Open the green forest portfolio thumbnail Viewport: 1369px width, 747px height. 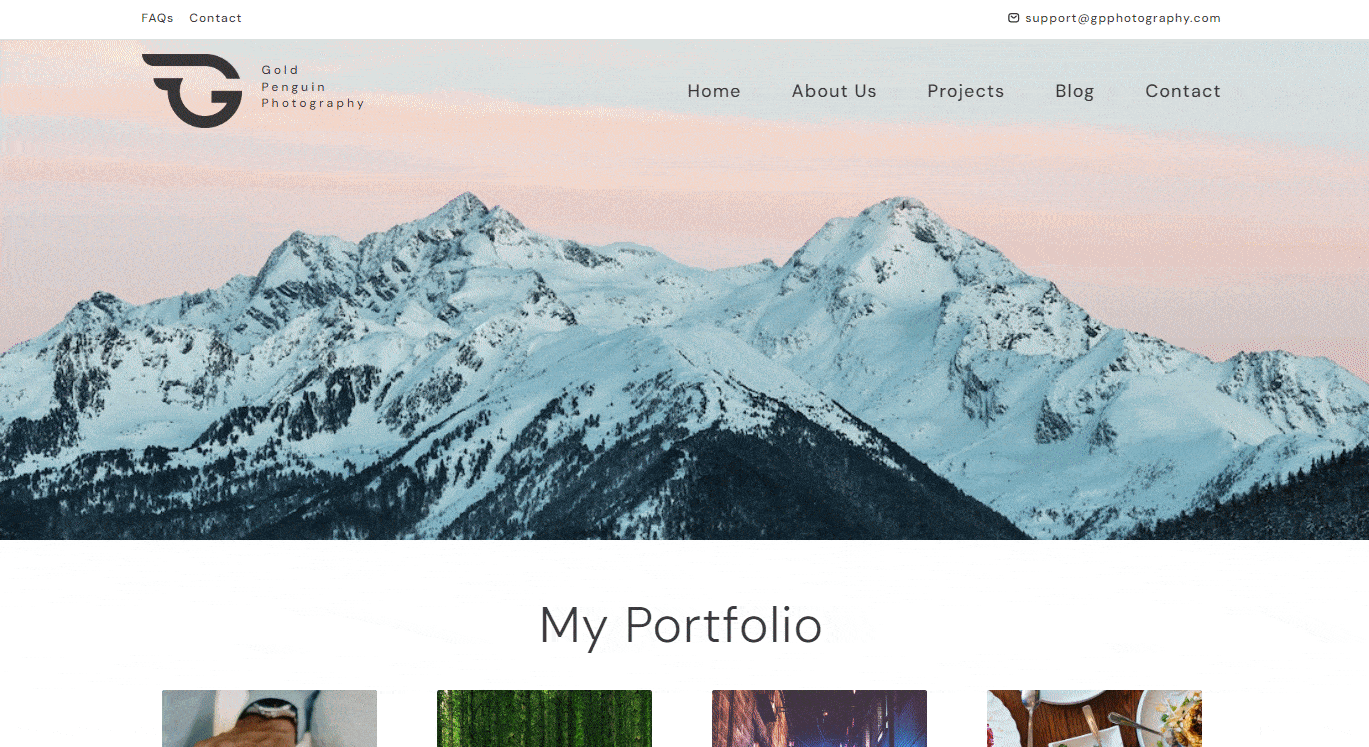pyautogui.click(x=544, y=718)
